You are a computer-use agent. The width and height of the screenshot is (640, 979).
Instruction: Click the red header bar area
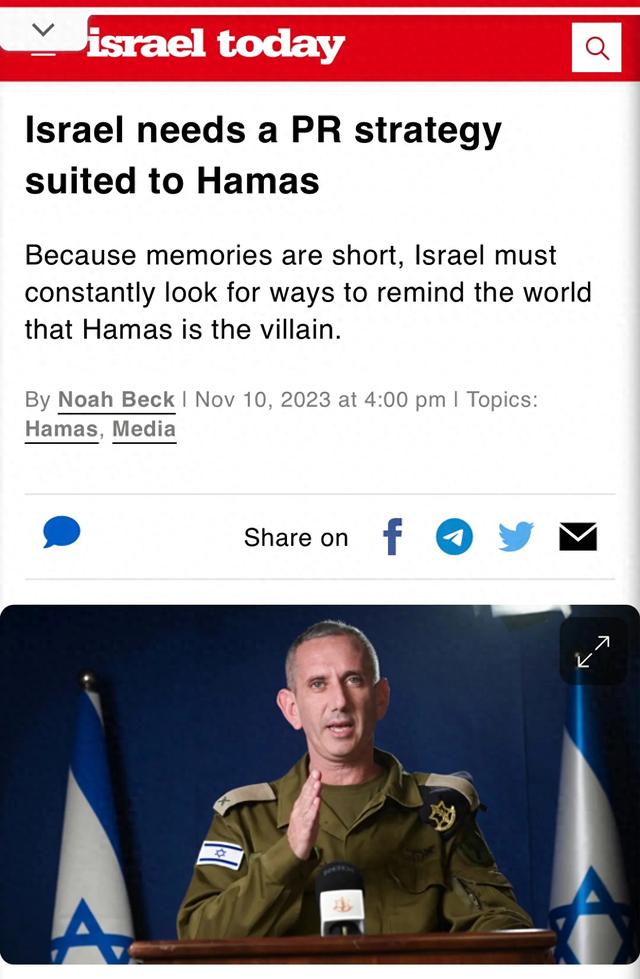click(x=320, y=42)
